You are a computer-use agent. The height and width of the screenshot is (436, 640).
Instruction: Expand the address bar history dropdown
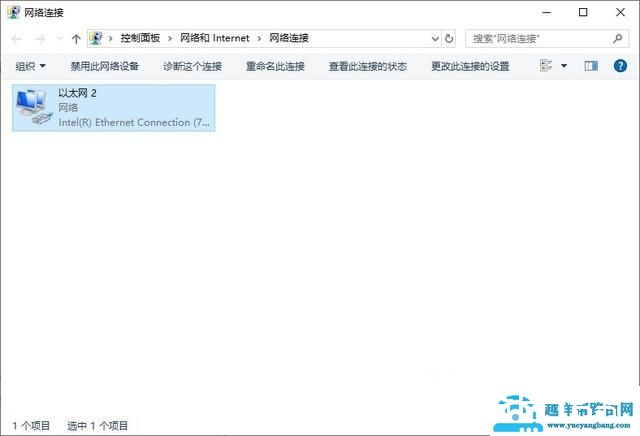click(435, 39)
